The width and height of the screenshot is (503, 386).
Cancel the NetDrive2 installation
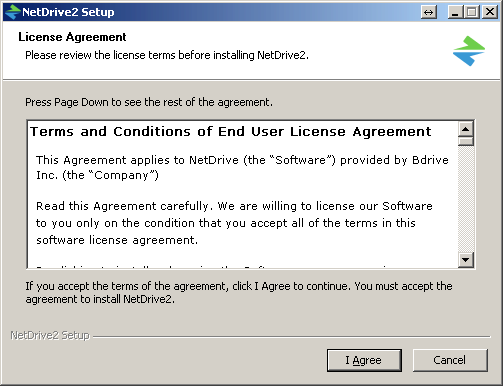(x=450, y=360)
